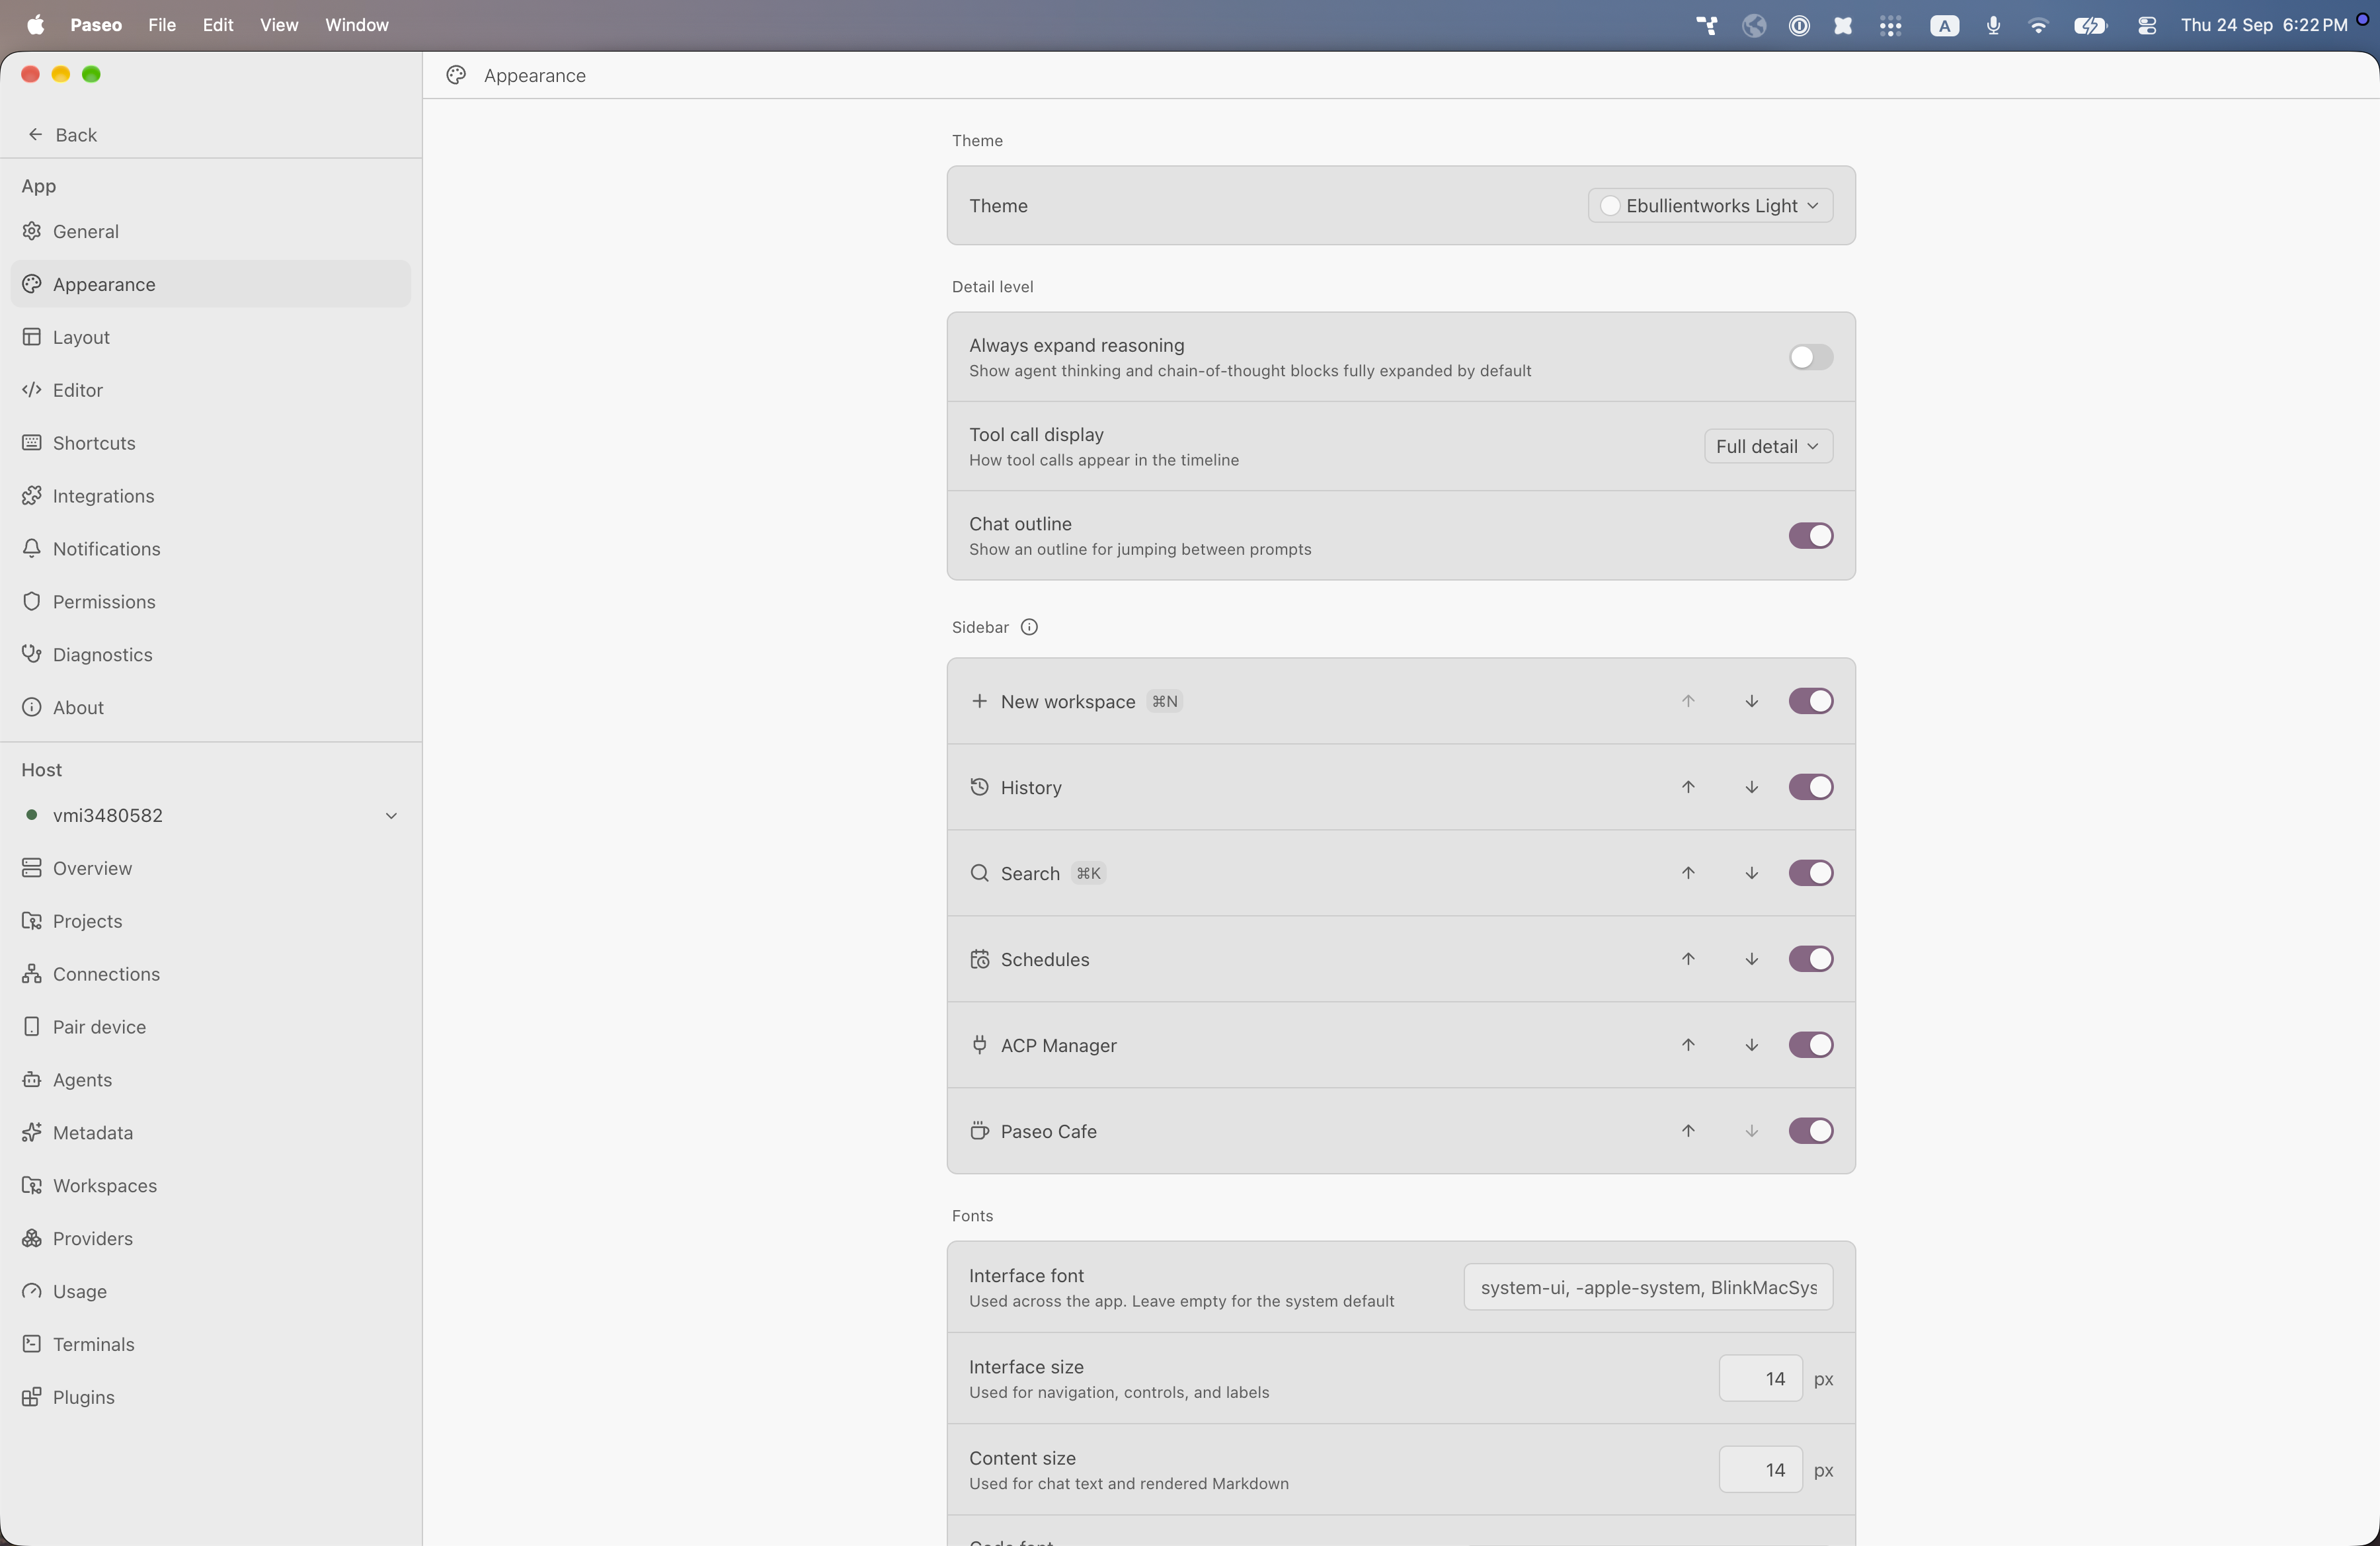Viewport: 2380px width, 1546px height.
Task: Move Search item down with arrow
Action: tap(1751, 873)
